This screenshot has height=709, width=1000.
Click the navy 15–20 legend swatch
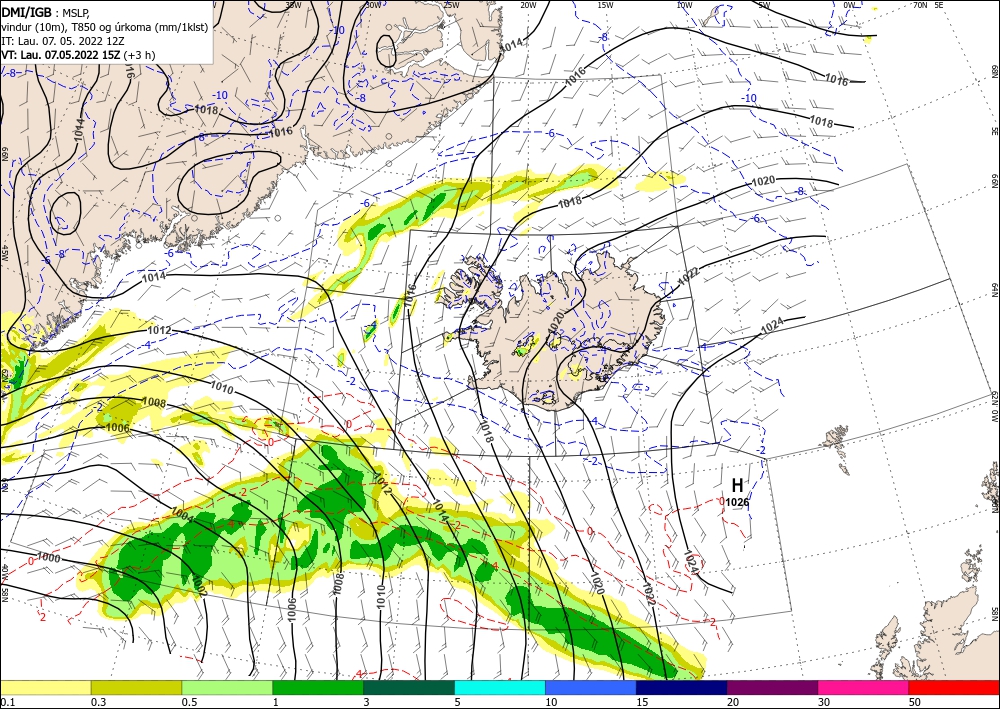(x=682, y=687)
